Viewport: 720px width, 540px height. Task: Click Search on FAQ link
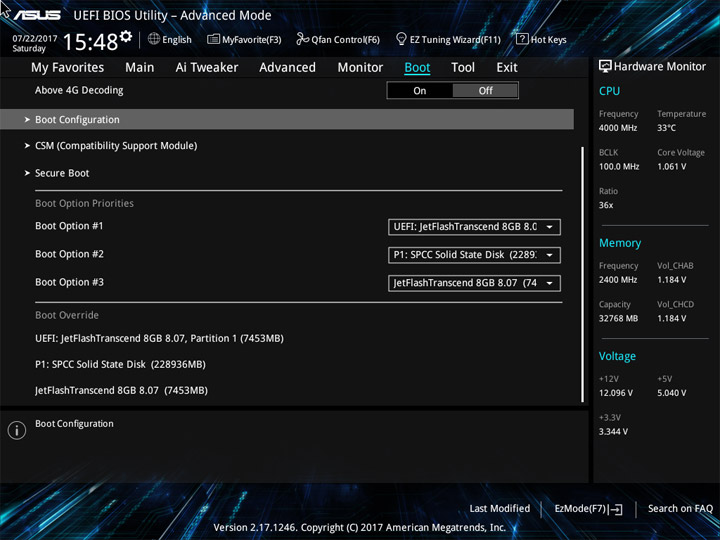(680, 509)
